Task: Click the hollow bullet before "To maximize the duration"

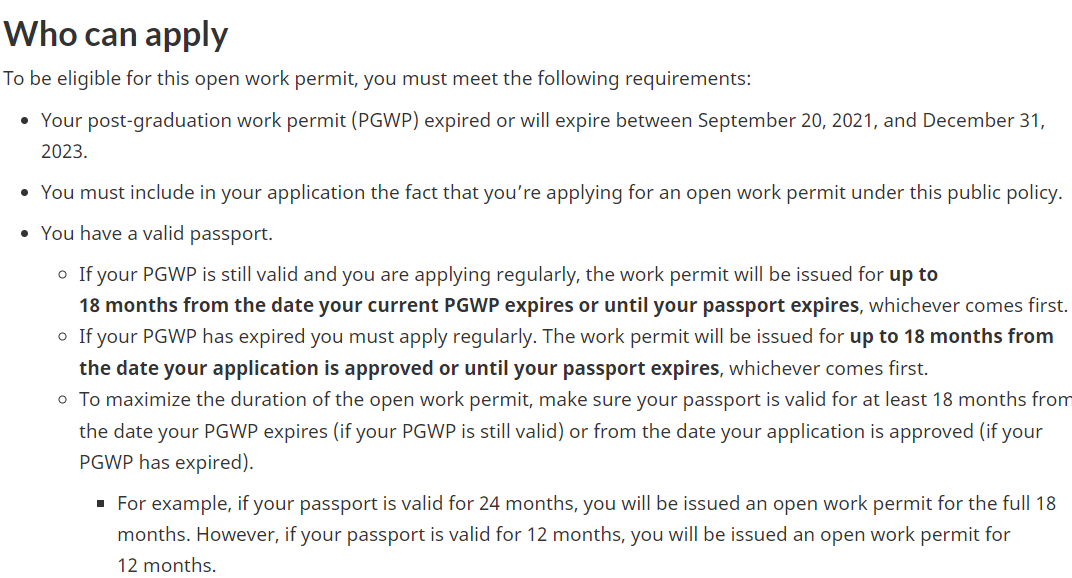Action: pyautogui.click(x=63, y=399)
